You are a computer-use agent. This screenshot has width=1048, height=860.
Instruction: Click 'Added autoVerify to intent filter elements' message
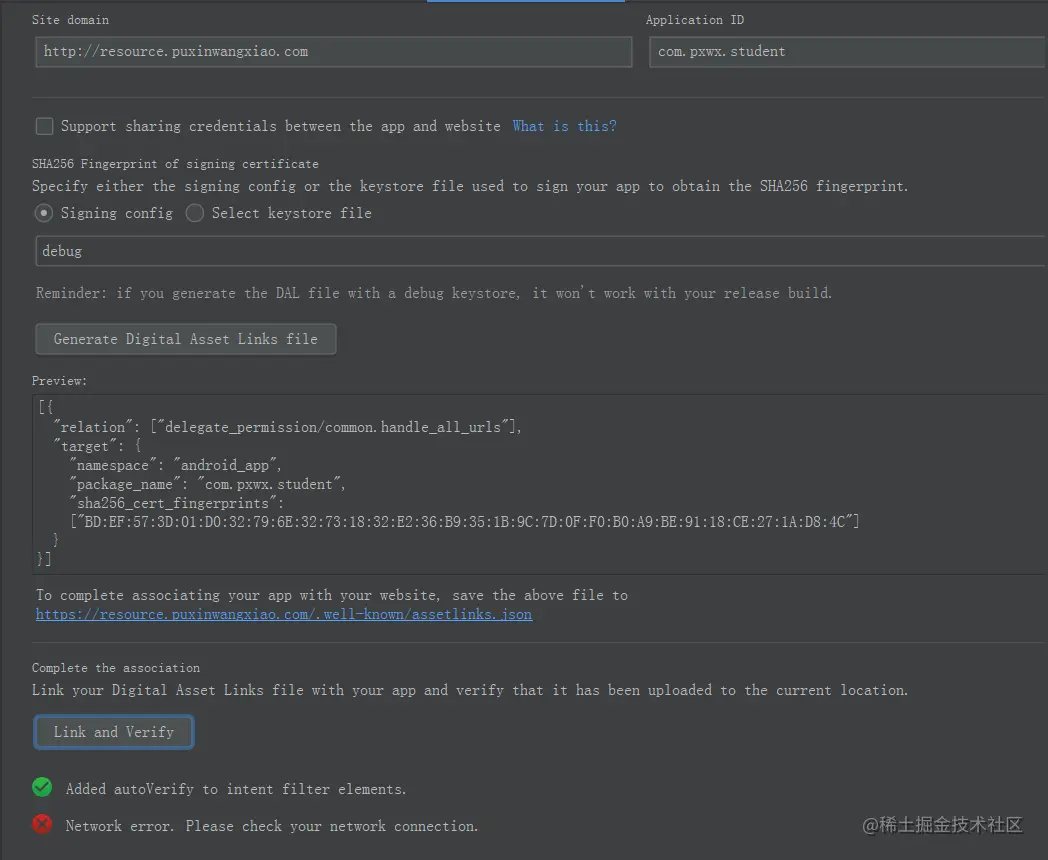[236, 789]
